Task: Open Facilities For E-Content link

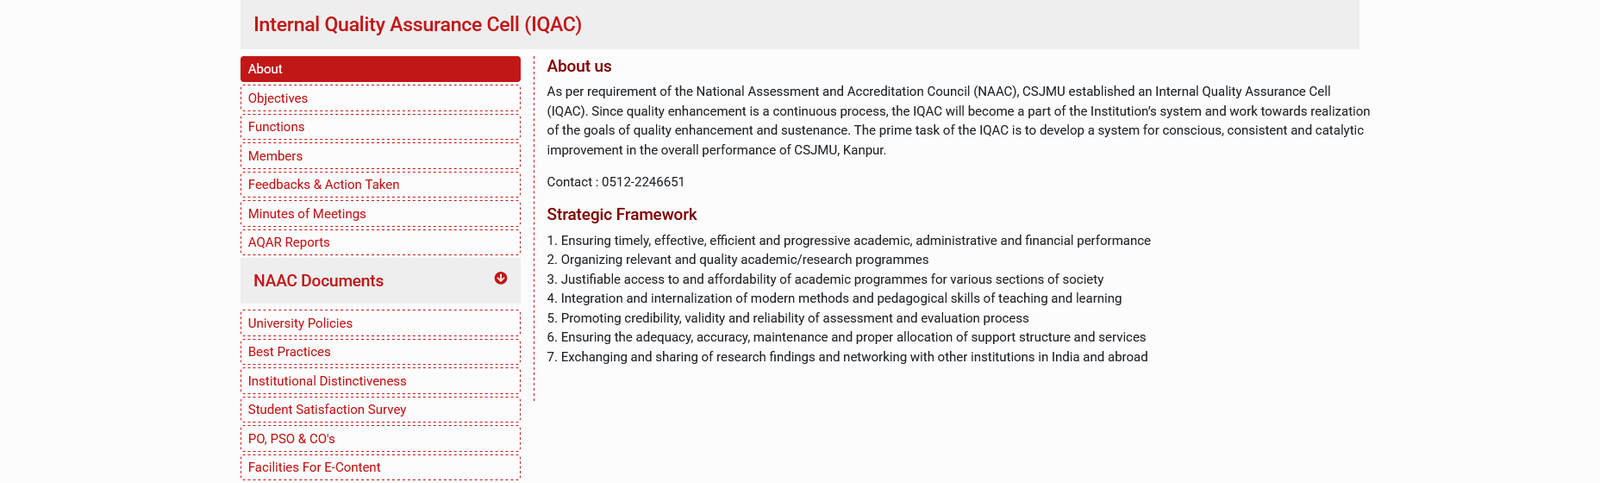Action: pos(314,467)
